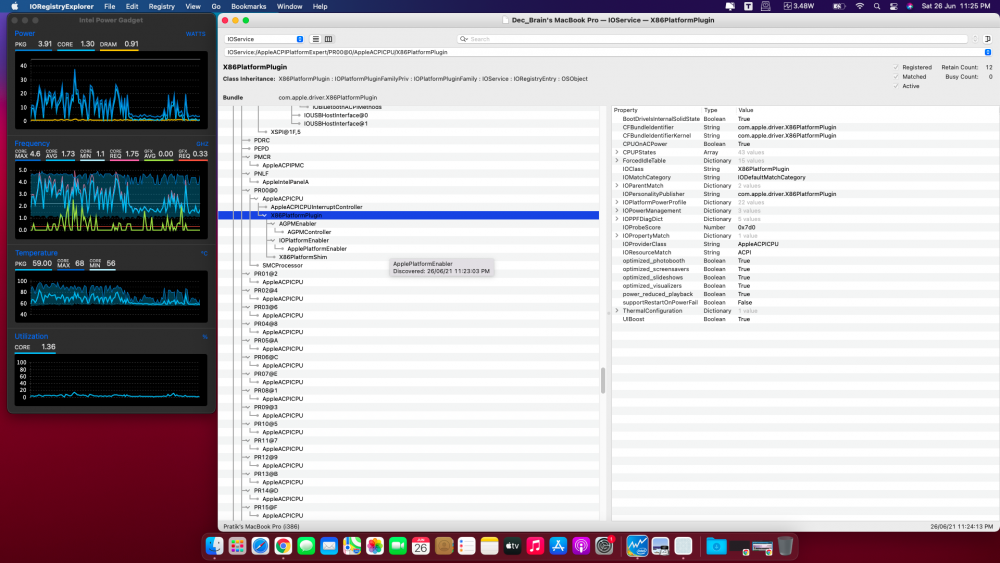Open Control Center in menu bar
The height and width of the screenshot is (563, 1000).
point(893,6)
